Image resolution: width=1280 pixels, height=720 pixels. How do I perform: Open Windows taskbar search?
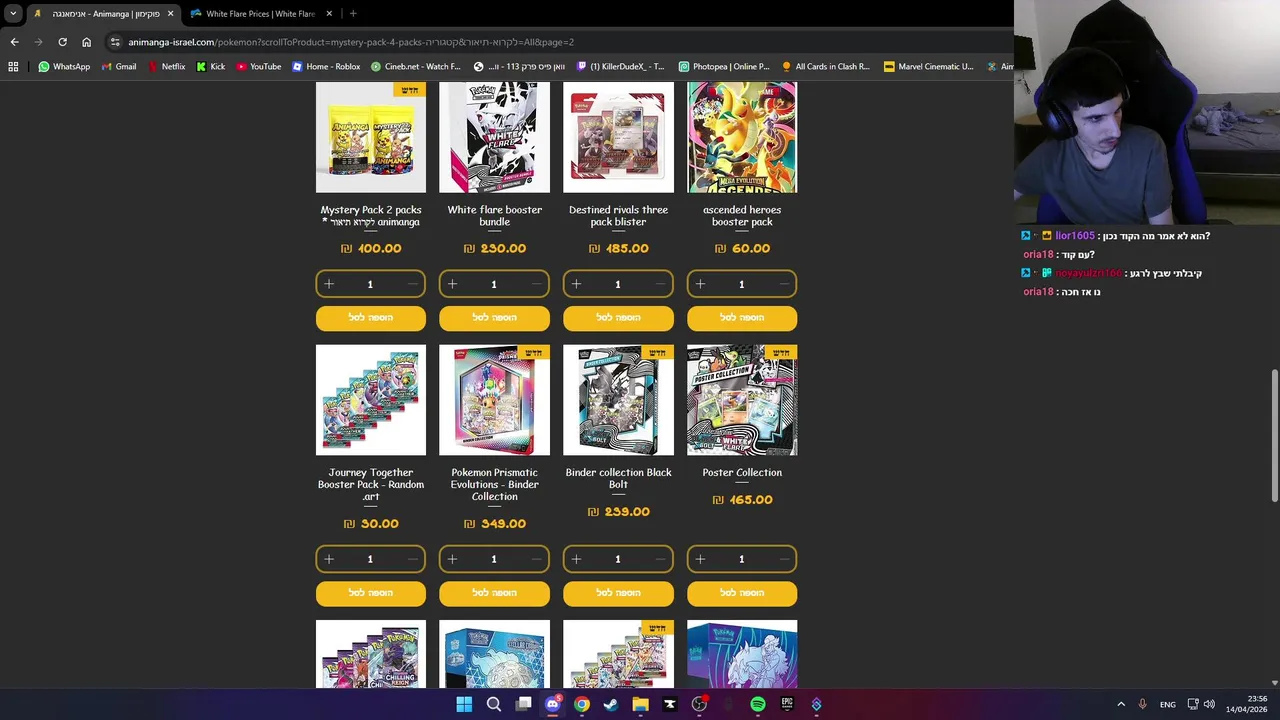(493, 704)
